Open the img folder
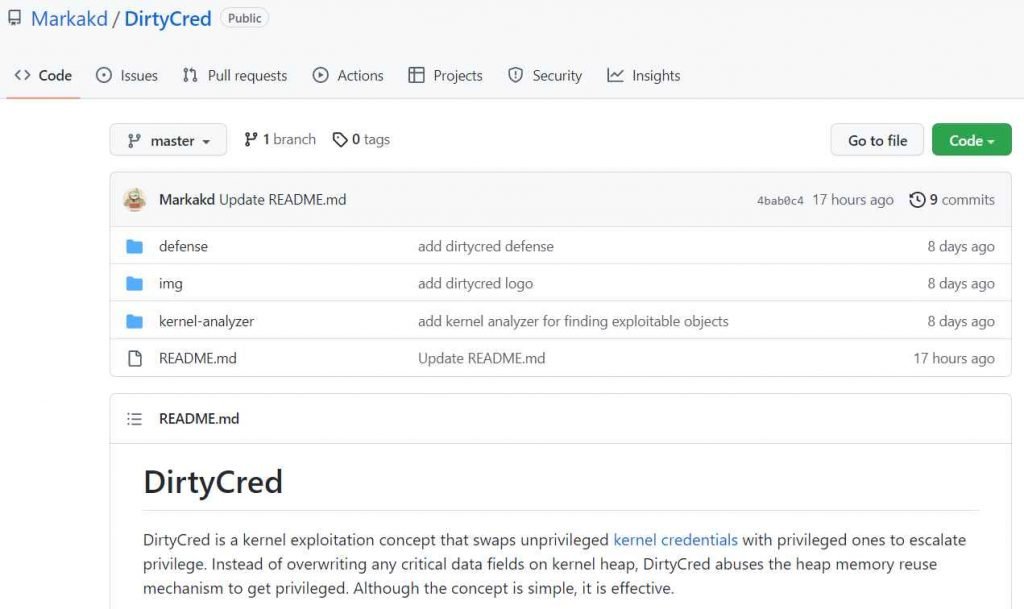 coord(171,283)
